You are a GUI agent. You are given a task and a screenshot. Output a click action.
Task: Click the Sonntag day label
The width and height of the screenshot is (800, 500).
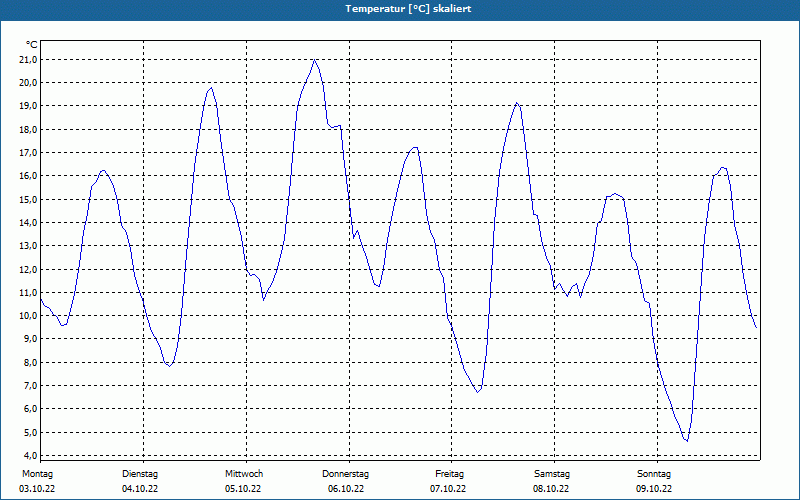coord(654,474)
